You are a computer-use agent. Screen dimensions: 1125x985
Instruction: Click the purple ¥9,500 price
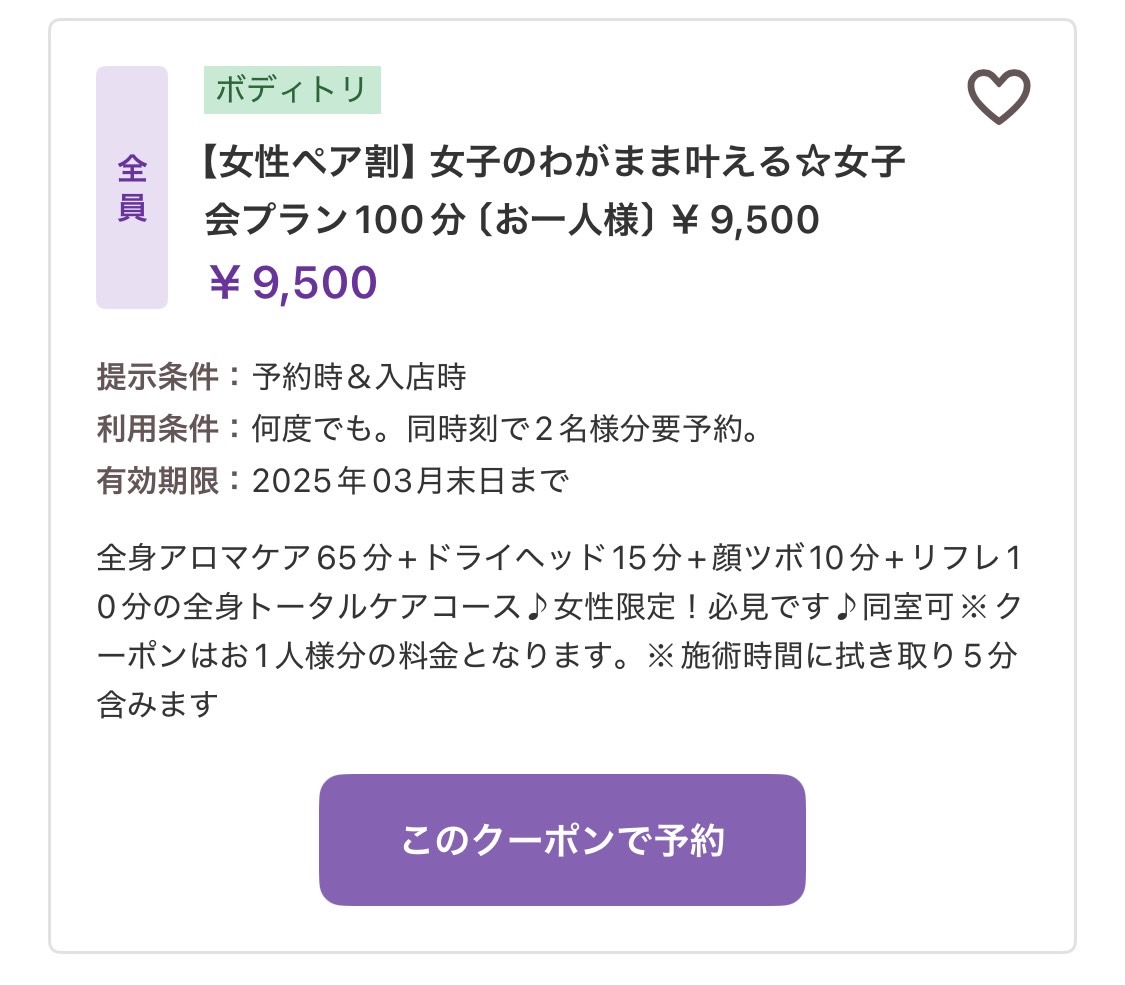(x=293, y=282)
